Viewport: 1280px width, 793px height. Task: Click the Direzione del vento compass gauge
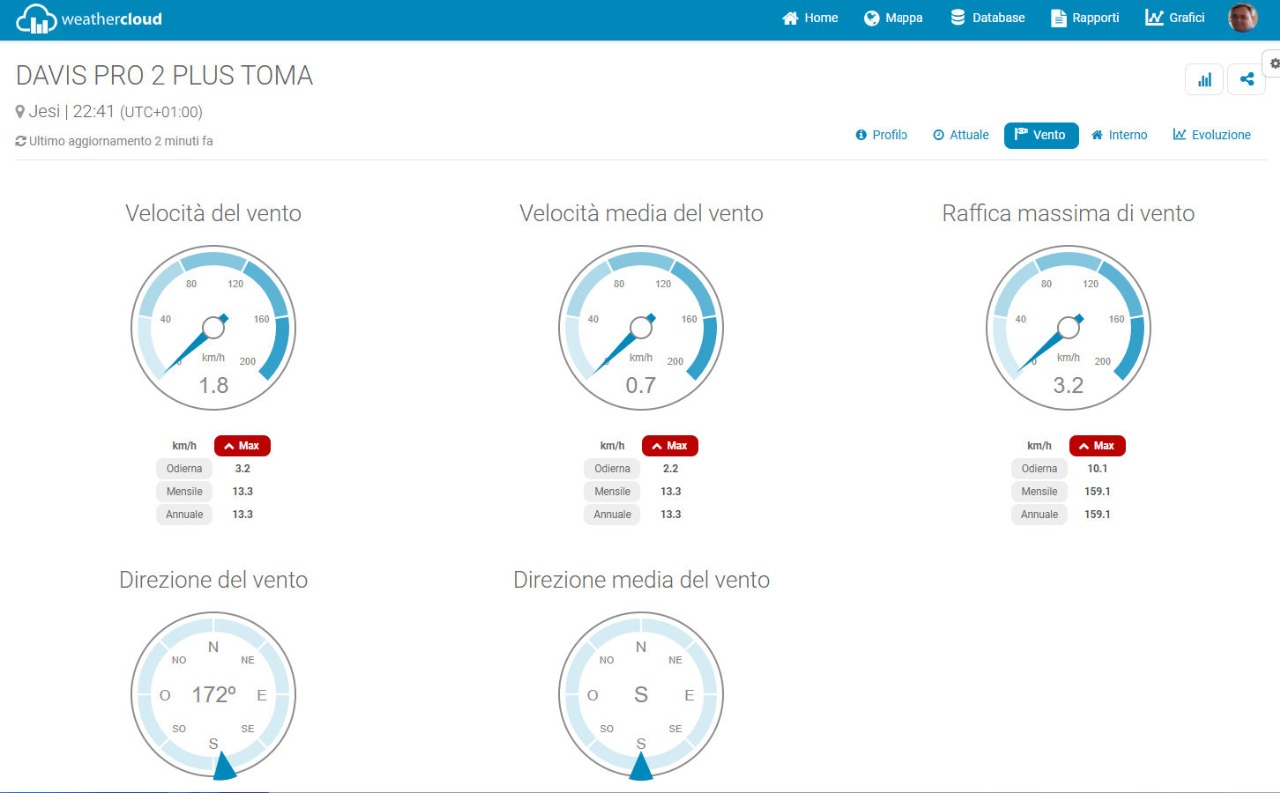coord(213,694)
